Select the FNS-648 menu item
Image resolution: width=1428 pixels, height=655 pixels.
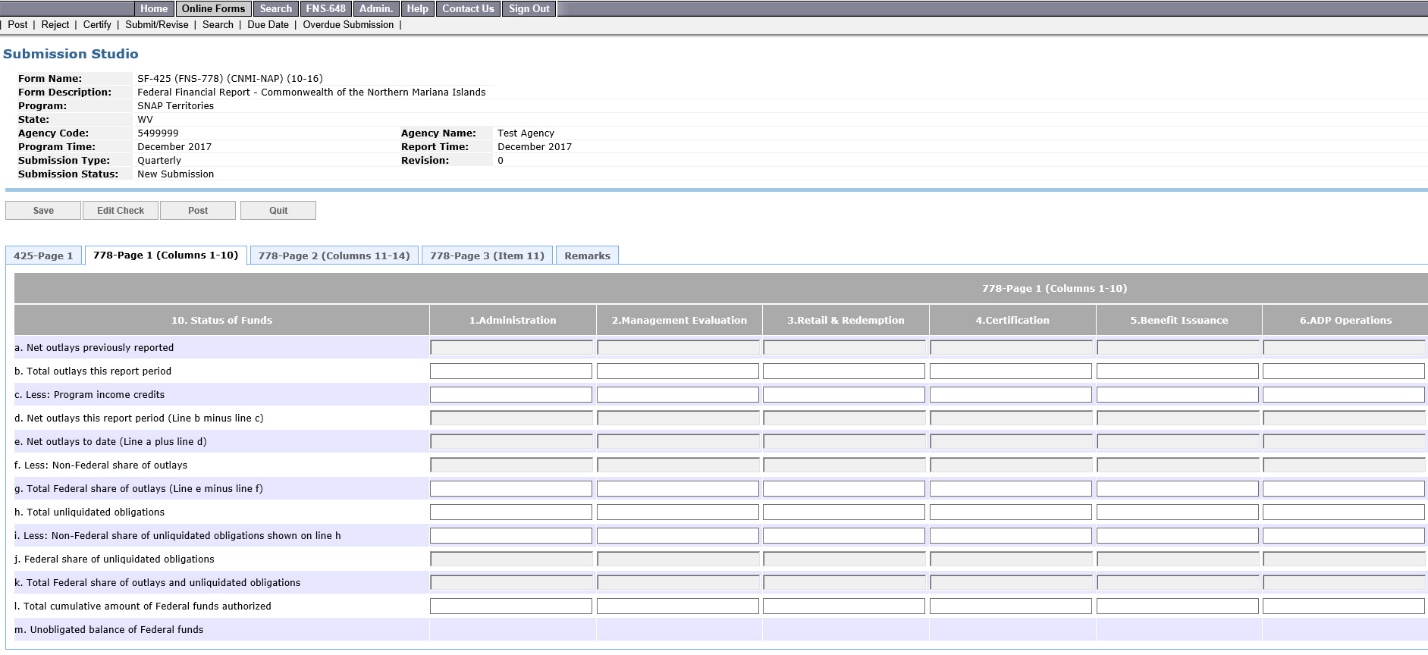[x=325, y=9]
